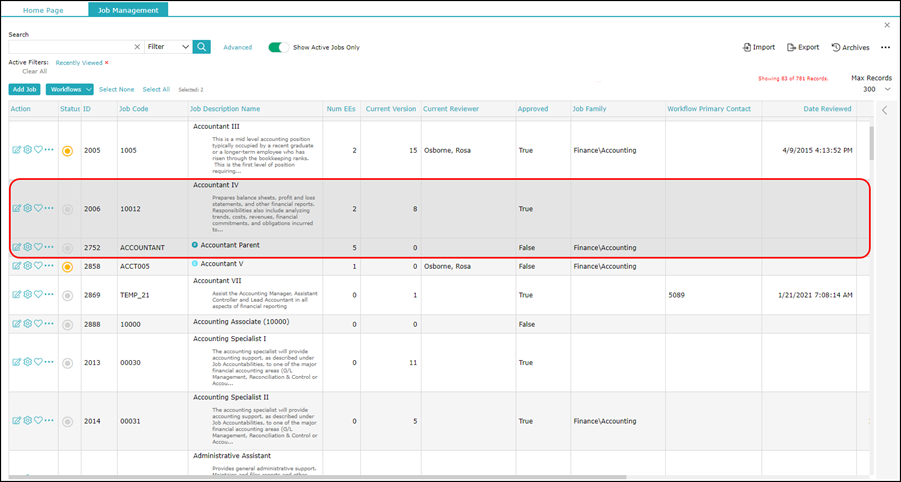
Task: Clear the search box with the X icon
Action: (x=137, y=47)
